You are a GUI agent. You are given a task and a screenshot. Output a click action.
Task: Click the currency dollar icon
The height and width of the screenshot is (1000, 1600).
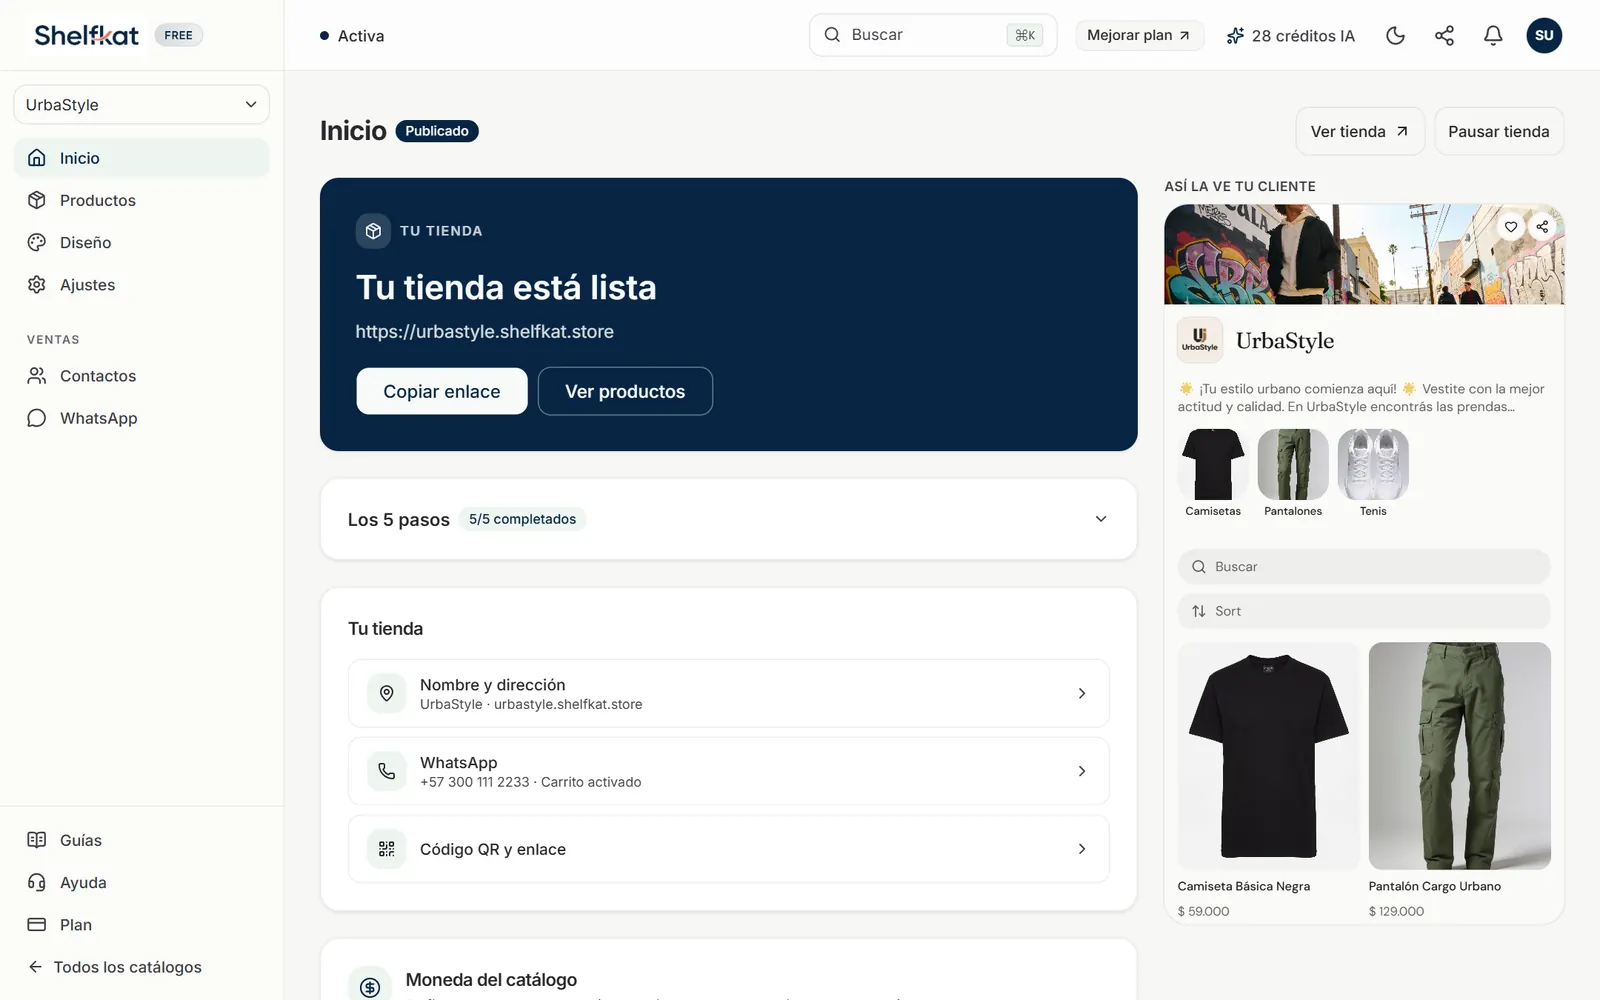tap(370, 987)
